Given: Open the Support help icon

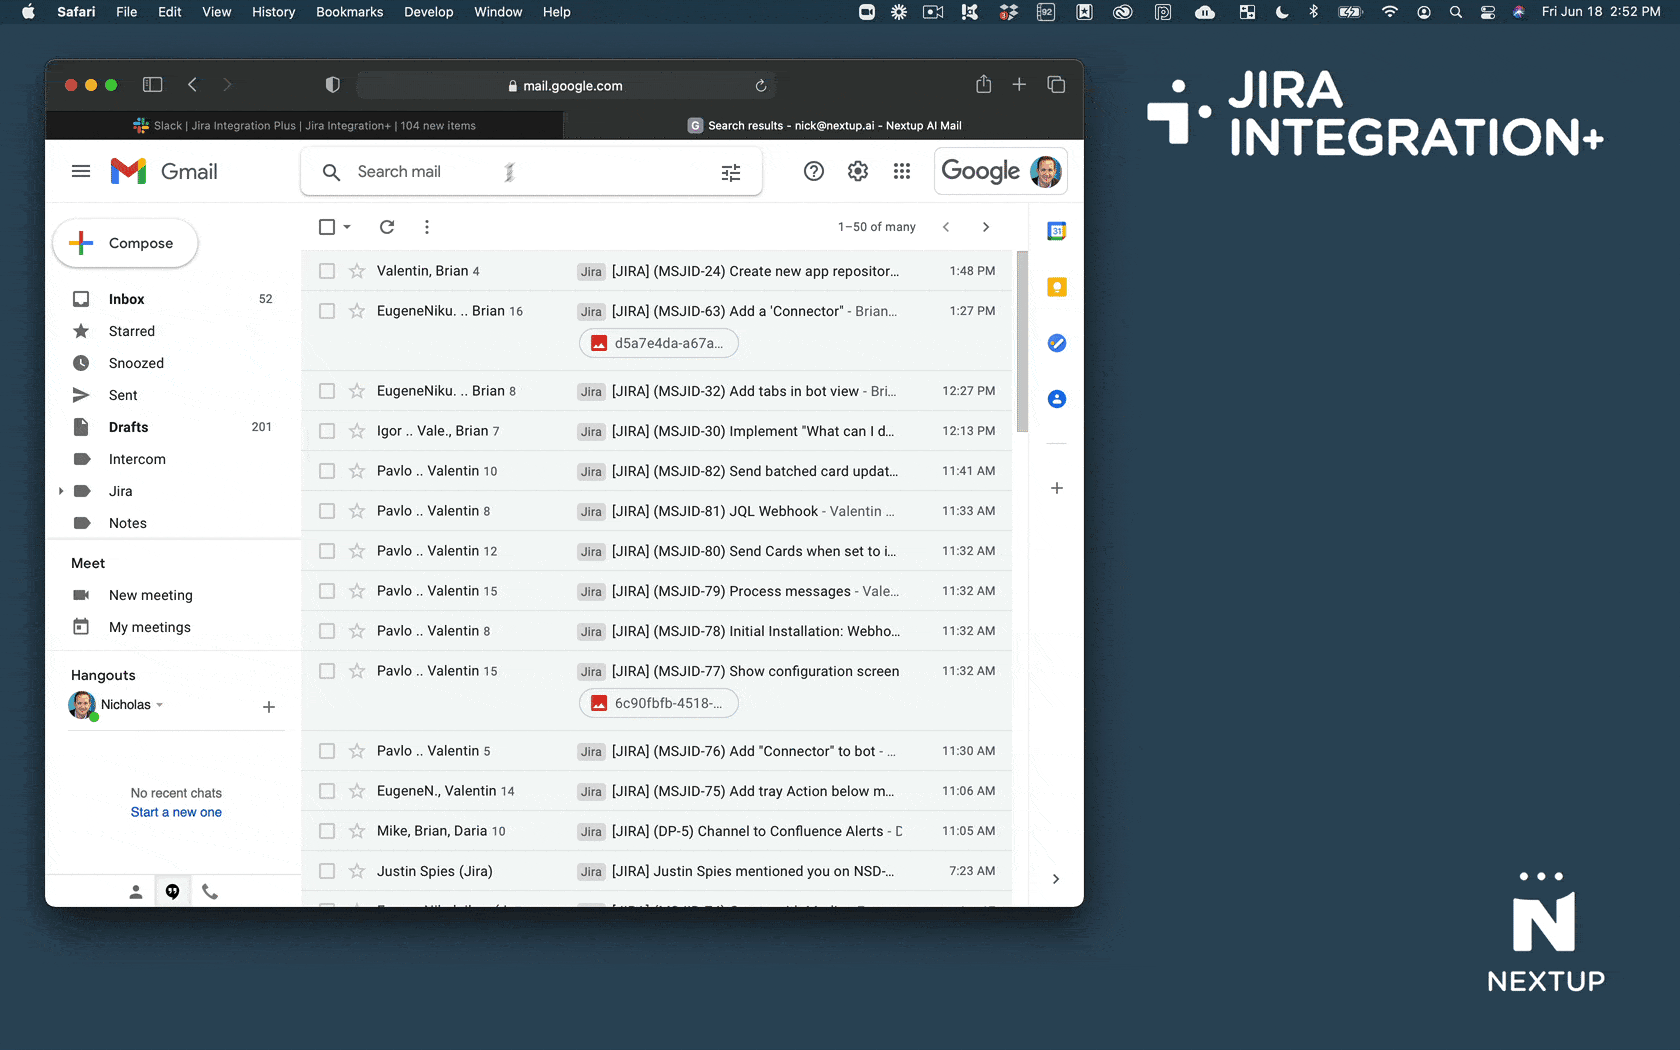Looking at the screenshot, I should tap(814, 171).
